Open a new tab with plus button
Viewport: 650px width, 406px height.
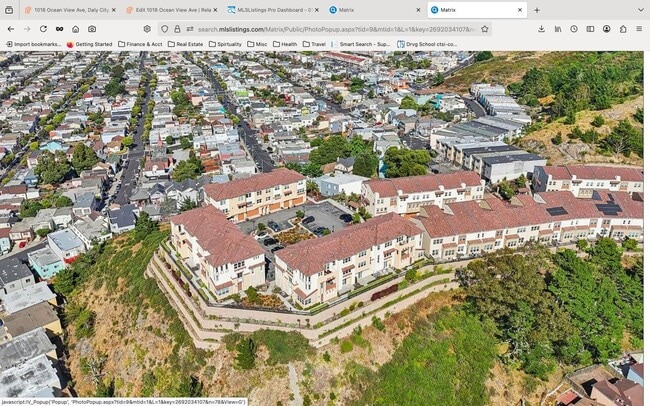click(537, 10)
